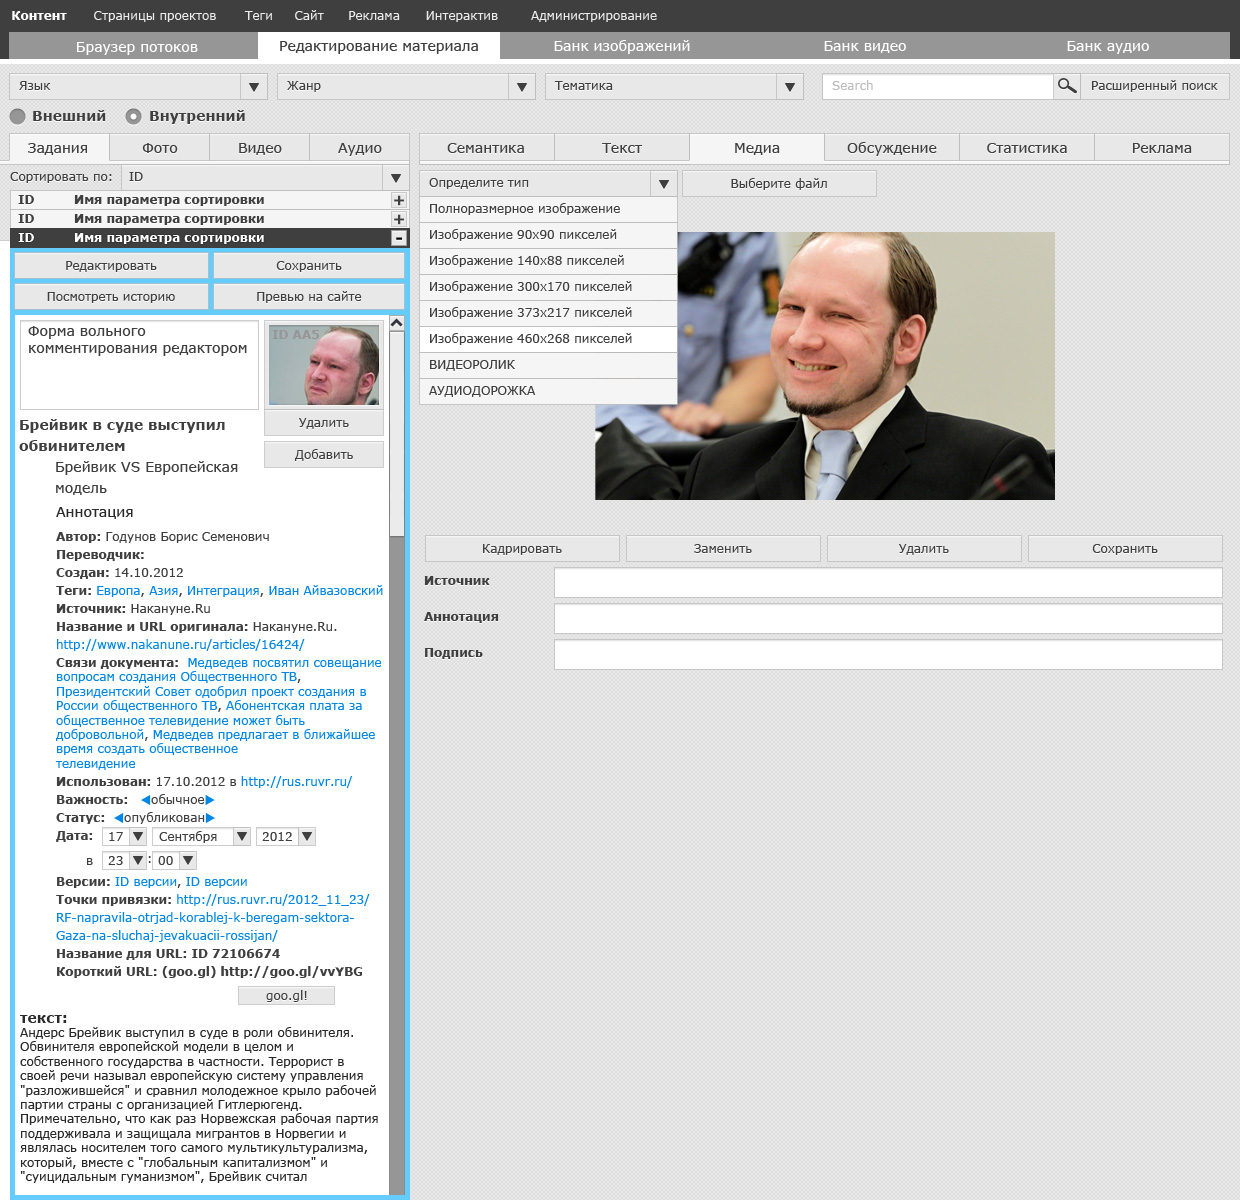
Task: Open the 'Контент' top menu
Action: [x=39, y=16]
